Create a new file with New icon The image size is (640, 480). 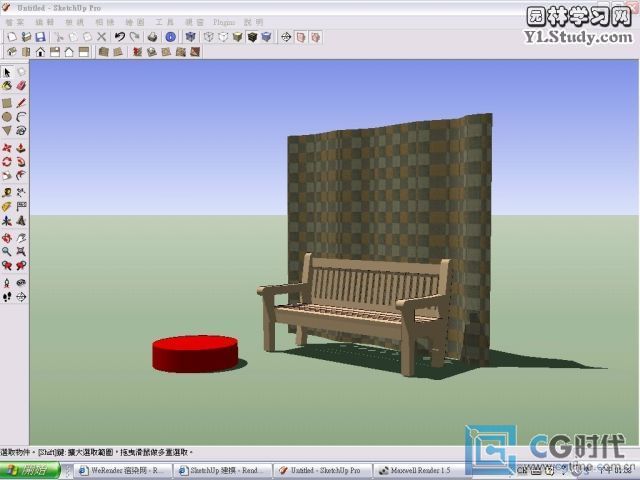pos(12,37)
